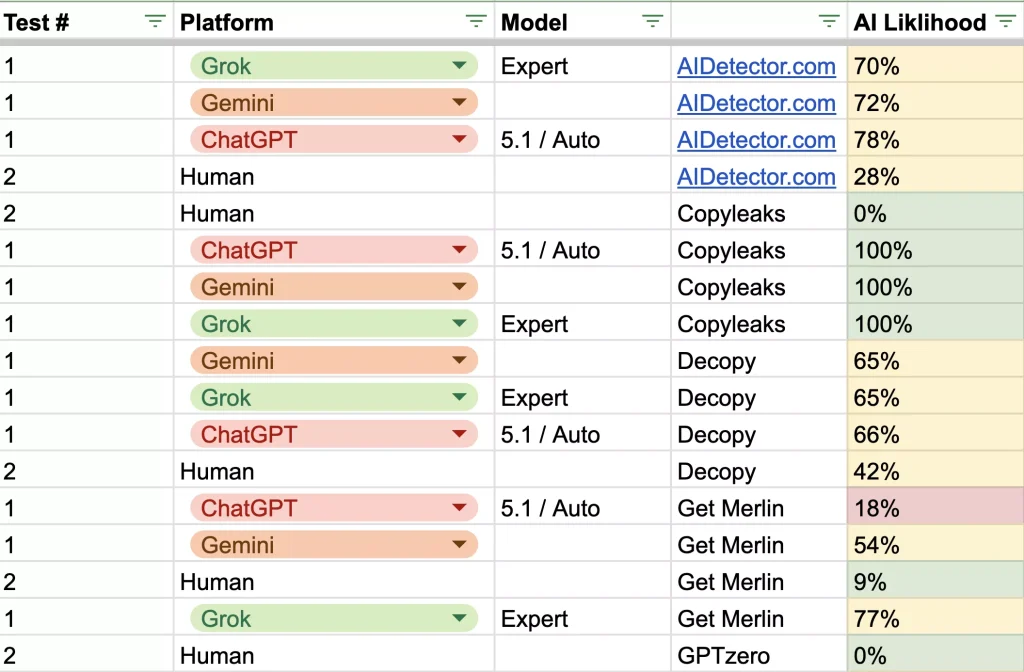
Task: Open the filter on the unnamed detector column
Action: coord(828,21)
